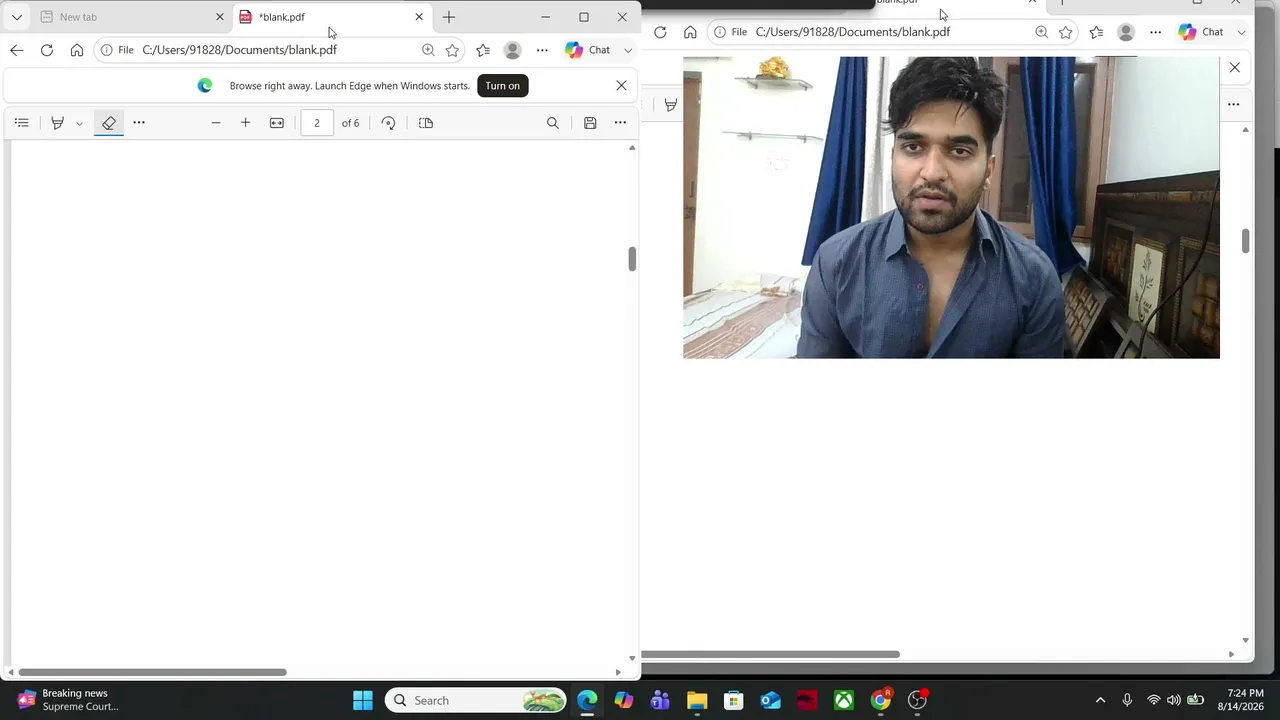Click the left window horizontal scrollbar thumb
The image size is (1280, 720).
153,672
